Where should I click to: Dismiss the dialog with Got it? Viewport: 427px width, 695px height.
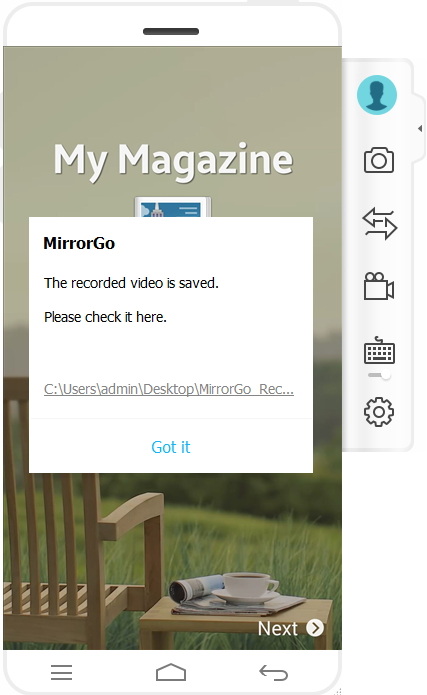click(x=171, y=447)
